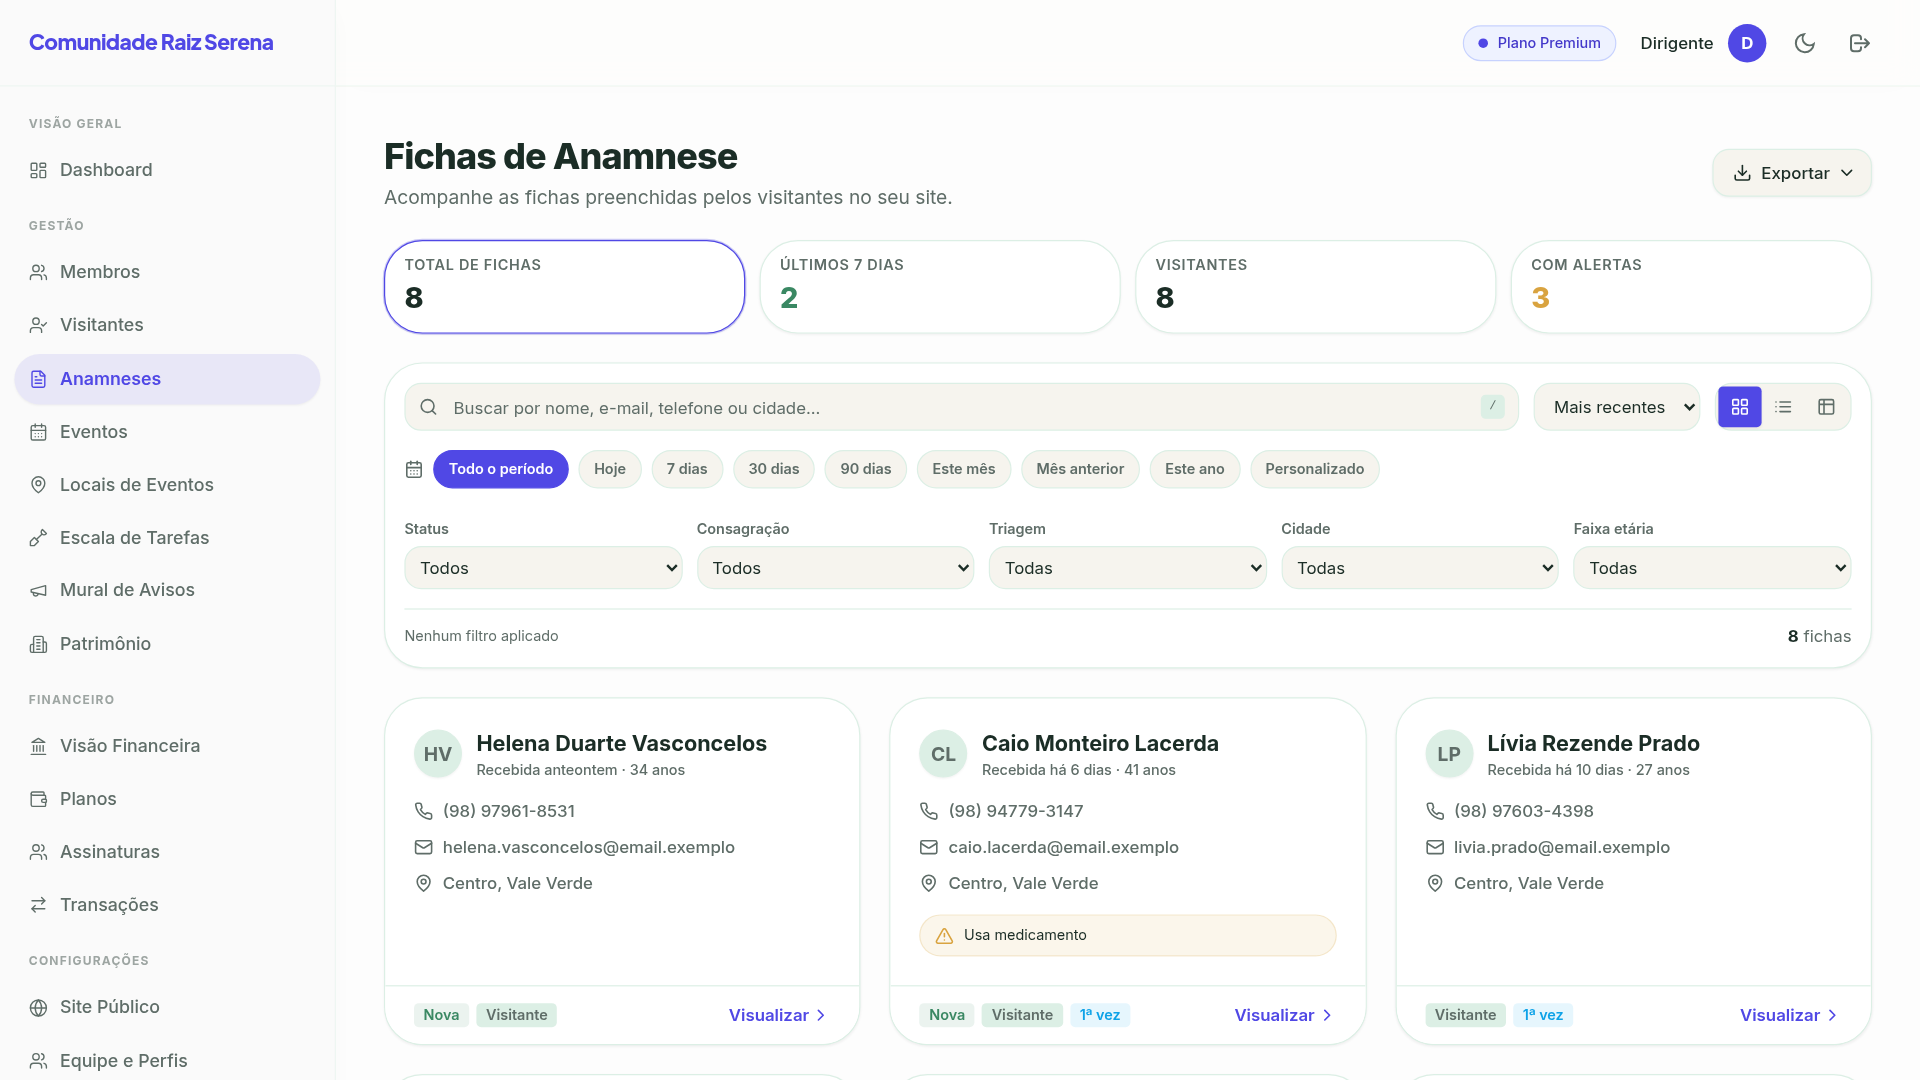The height and width of the screenshot is (1080, 1920).
Task: Switch to grid card view icon
Action: click(1740, 407)
